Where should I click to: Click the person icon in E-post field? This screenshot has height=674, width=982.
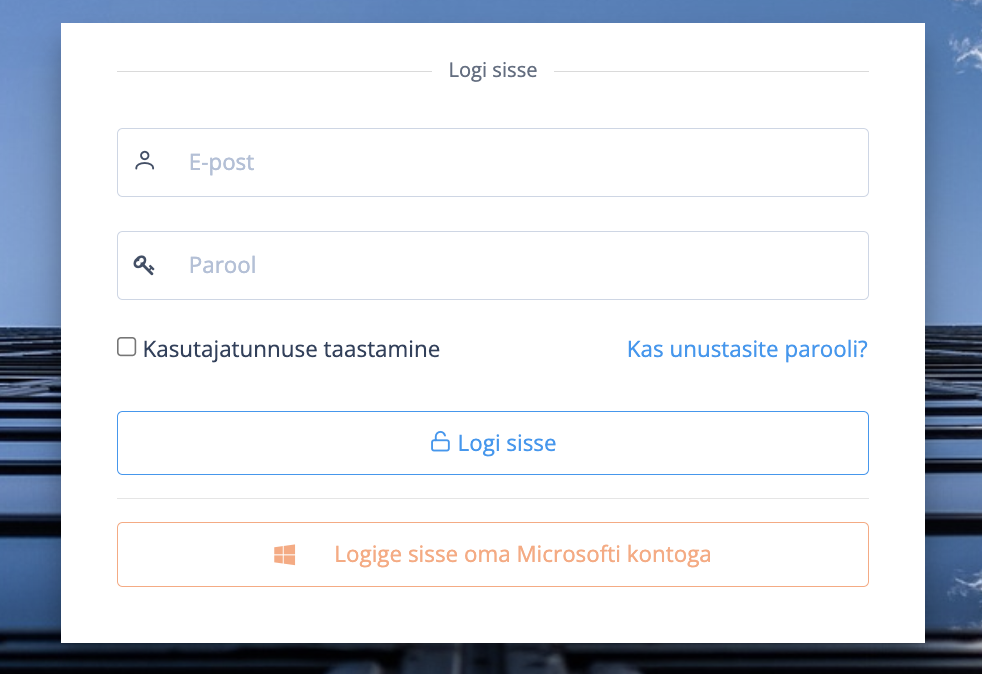(145, 161)
